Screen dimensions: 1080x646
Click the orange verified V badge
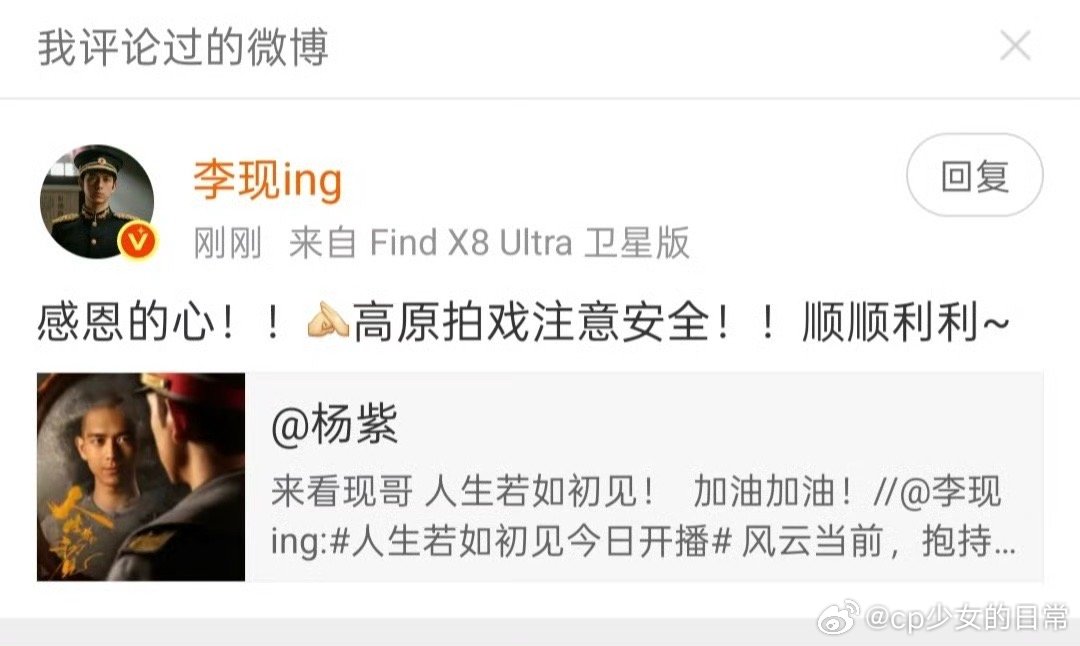(138, 241)
